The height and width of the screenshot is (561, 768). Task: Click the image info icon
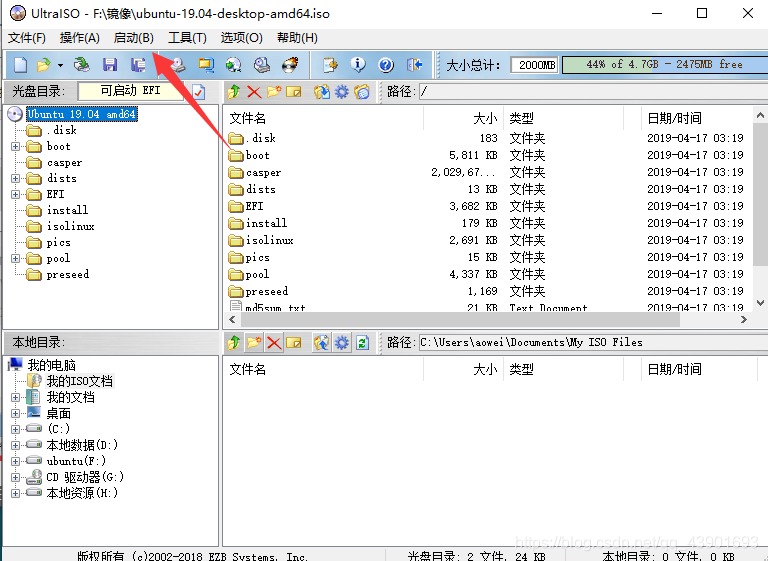(358, 65)
